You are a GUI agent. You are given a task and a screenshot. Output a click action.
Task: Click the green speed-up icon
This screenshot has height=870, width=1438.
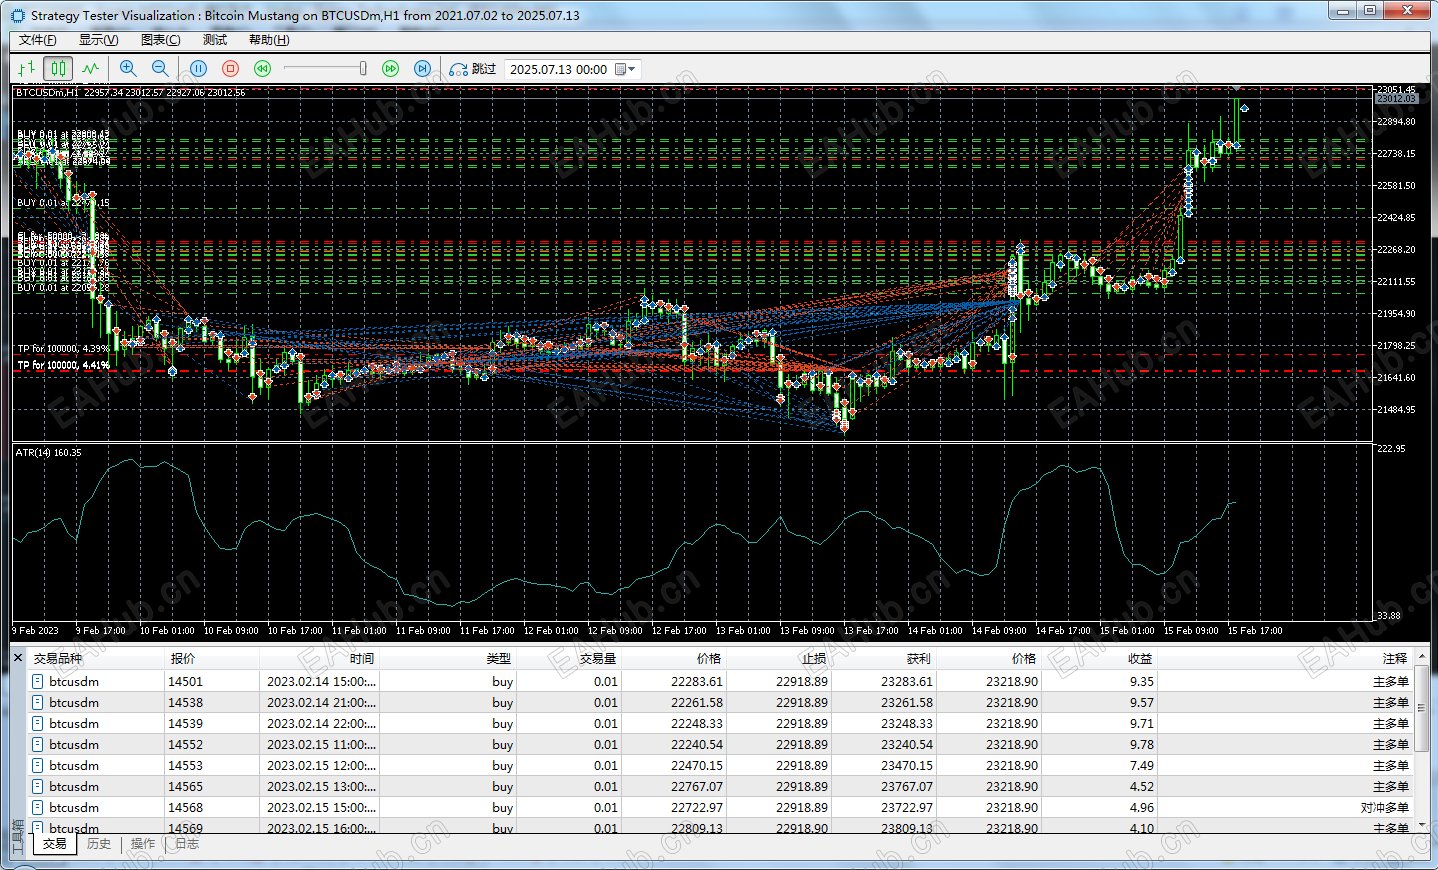click(x=391, y=69)
